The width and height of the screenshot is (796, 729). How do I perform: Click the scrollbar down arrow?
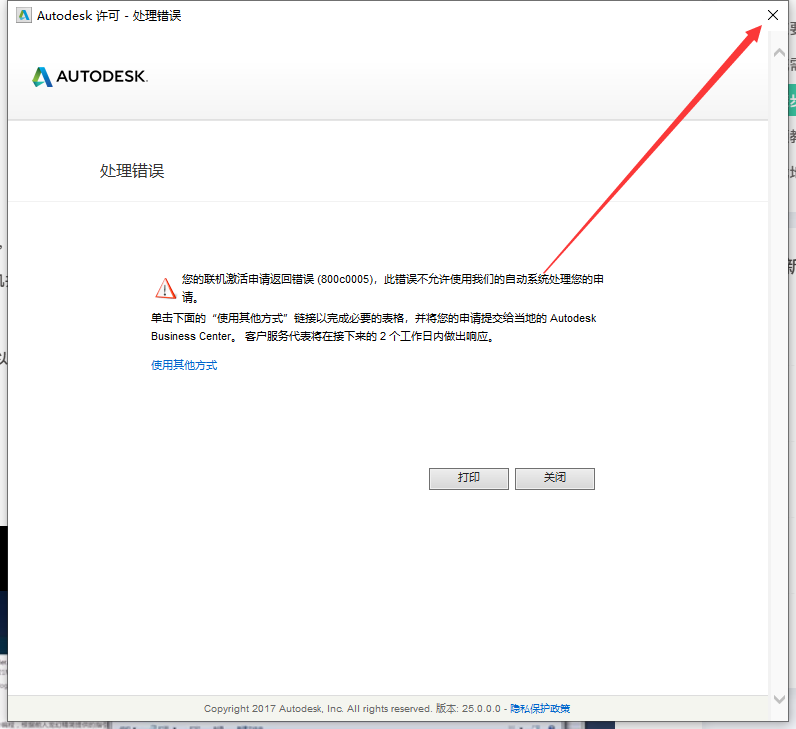(779, 699)
